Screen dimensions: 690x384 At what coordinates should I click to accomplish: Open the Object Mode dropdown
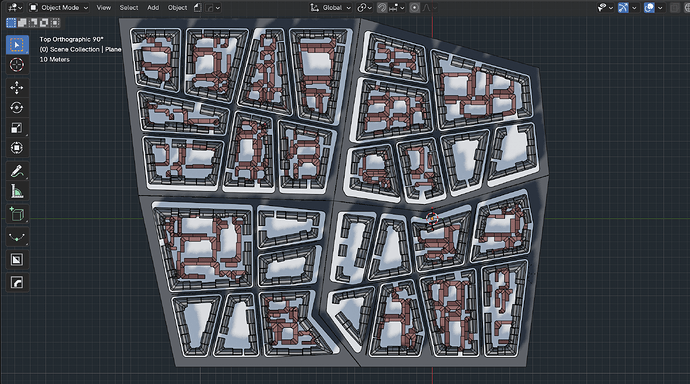click(x=59, y=7)
